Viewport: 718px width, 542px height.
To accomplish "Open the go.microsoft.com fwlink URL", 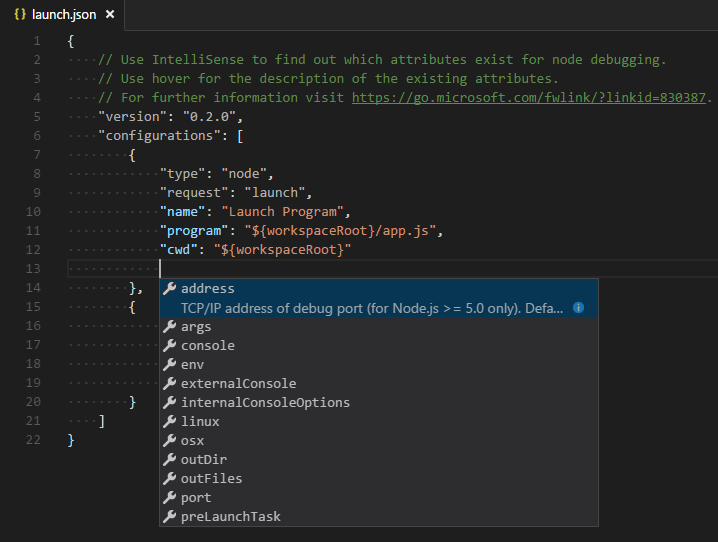I will 530,98.
